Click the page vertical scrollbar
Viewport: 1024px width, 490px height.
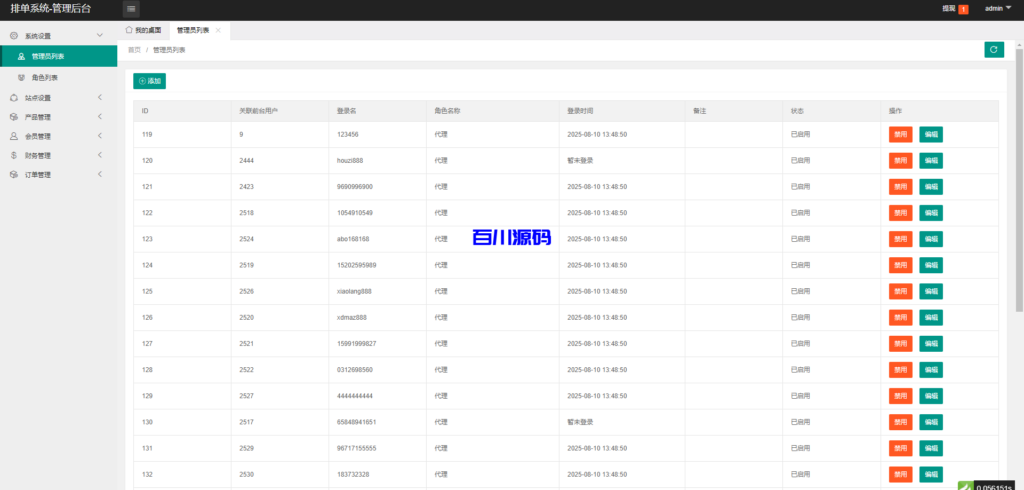coord(1019,200)
